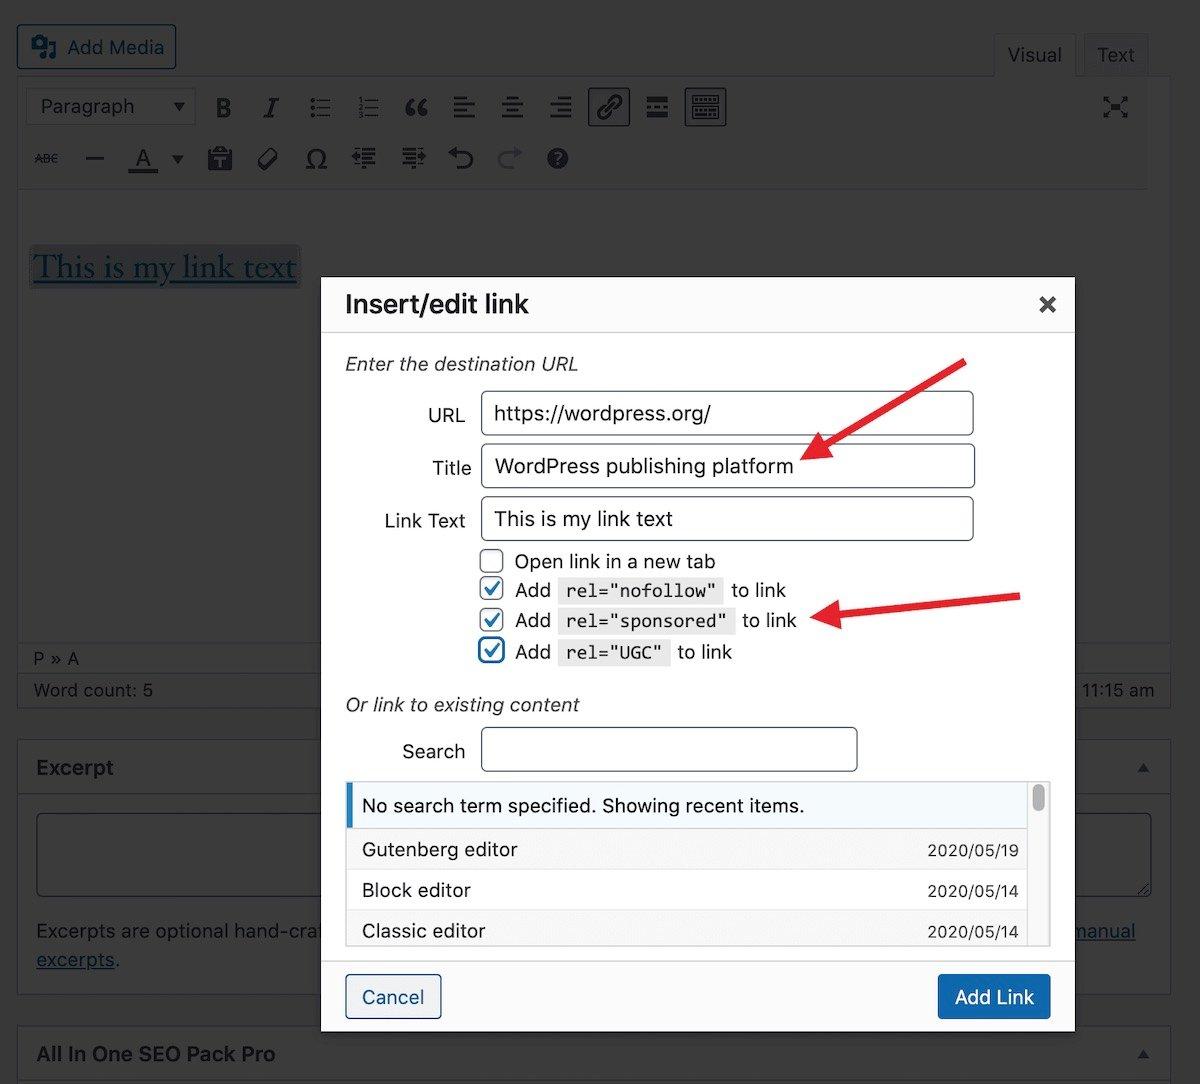Click the Link Text input field
The image size is (1200, 1084).
pos(727,519)
